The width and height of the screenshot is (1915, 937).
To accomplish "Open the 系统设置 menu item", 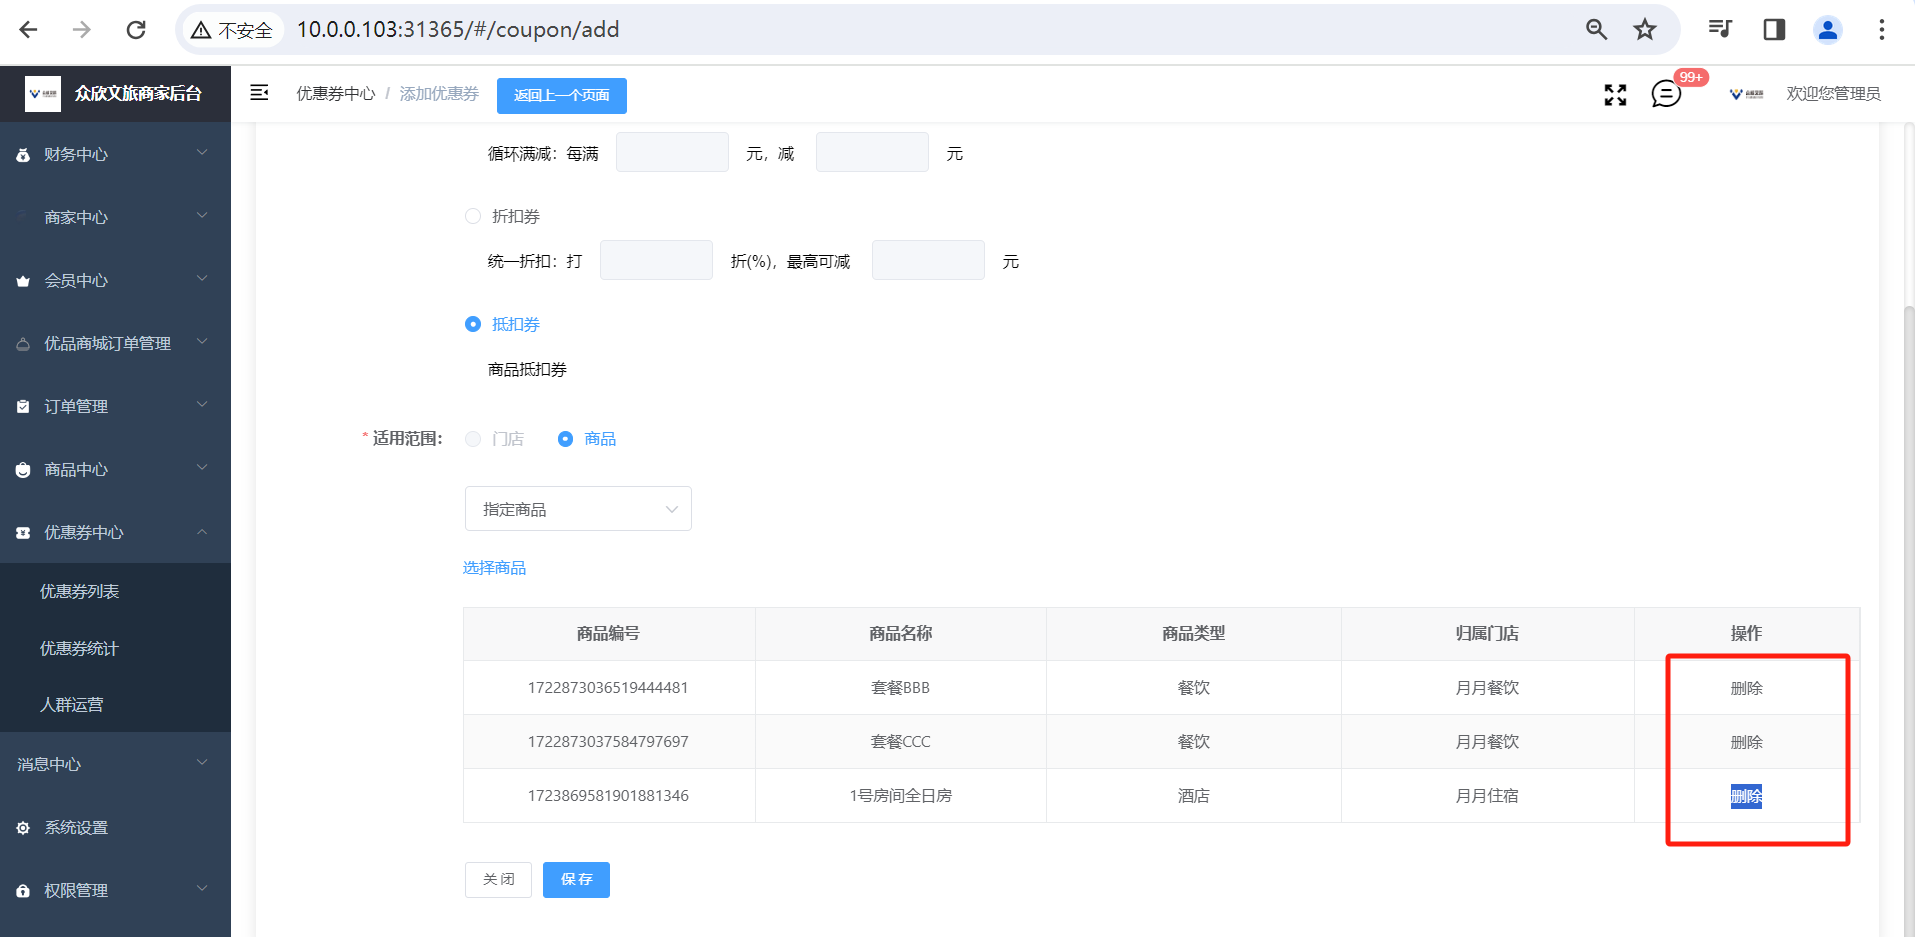I will coord(115,828).
